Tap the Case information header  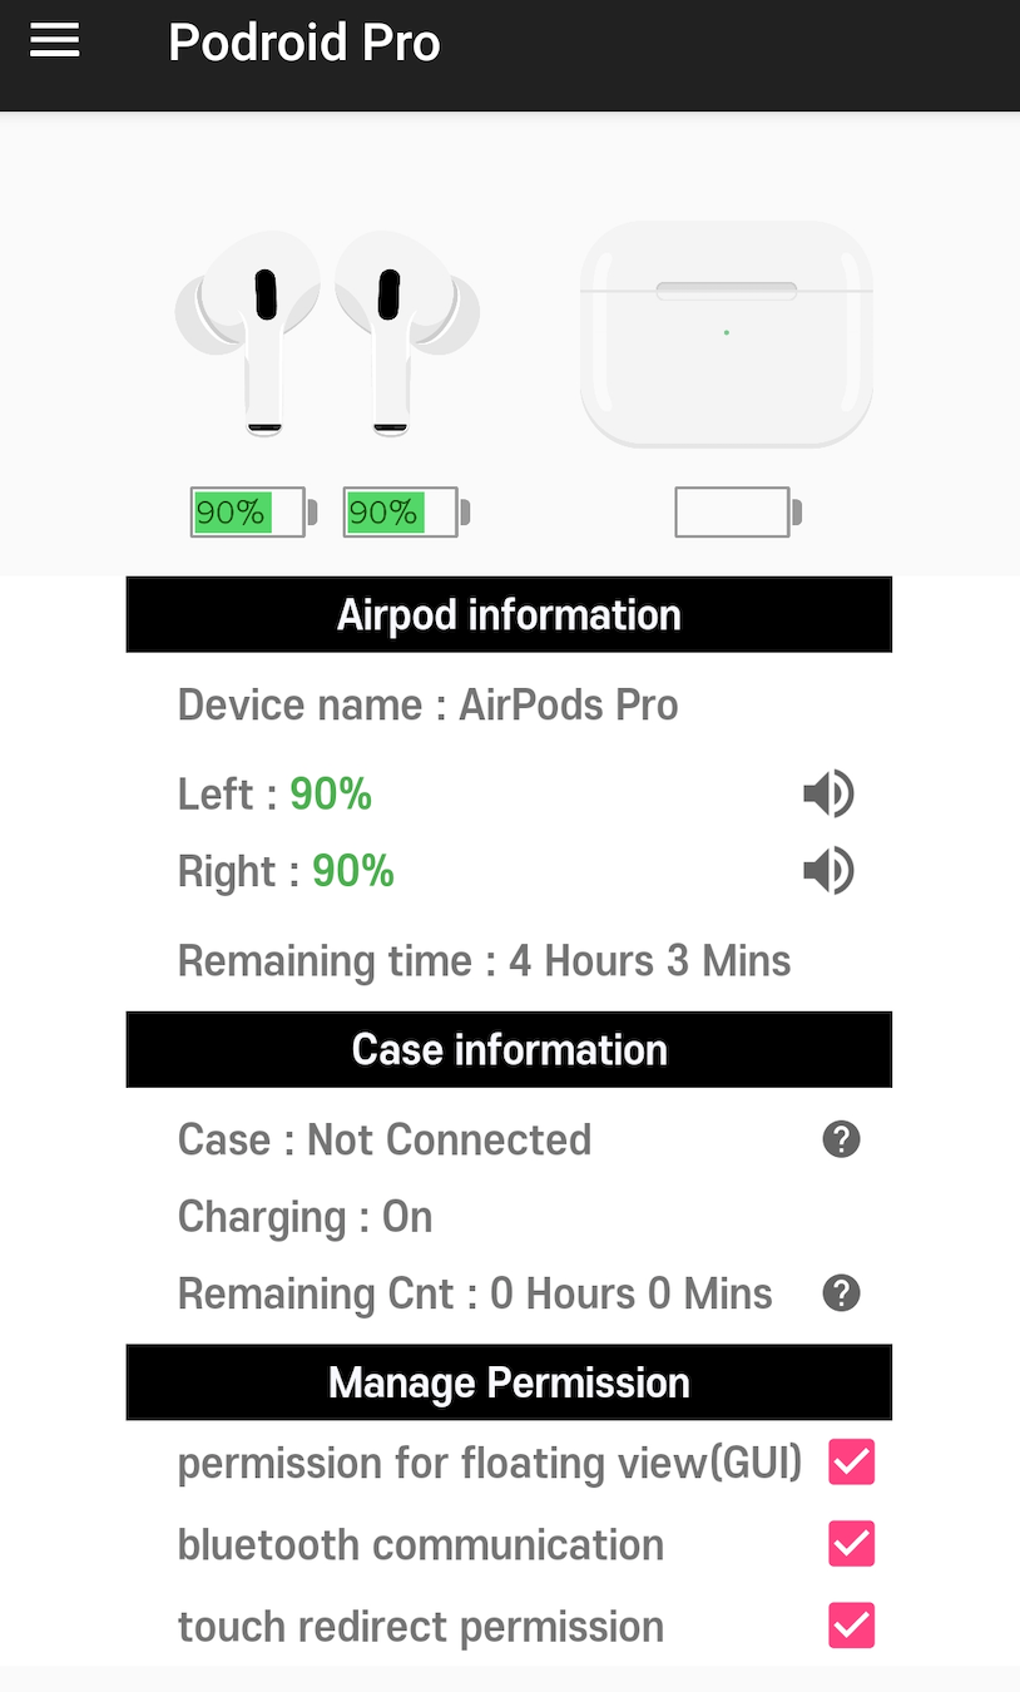509,1050
